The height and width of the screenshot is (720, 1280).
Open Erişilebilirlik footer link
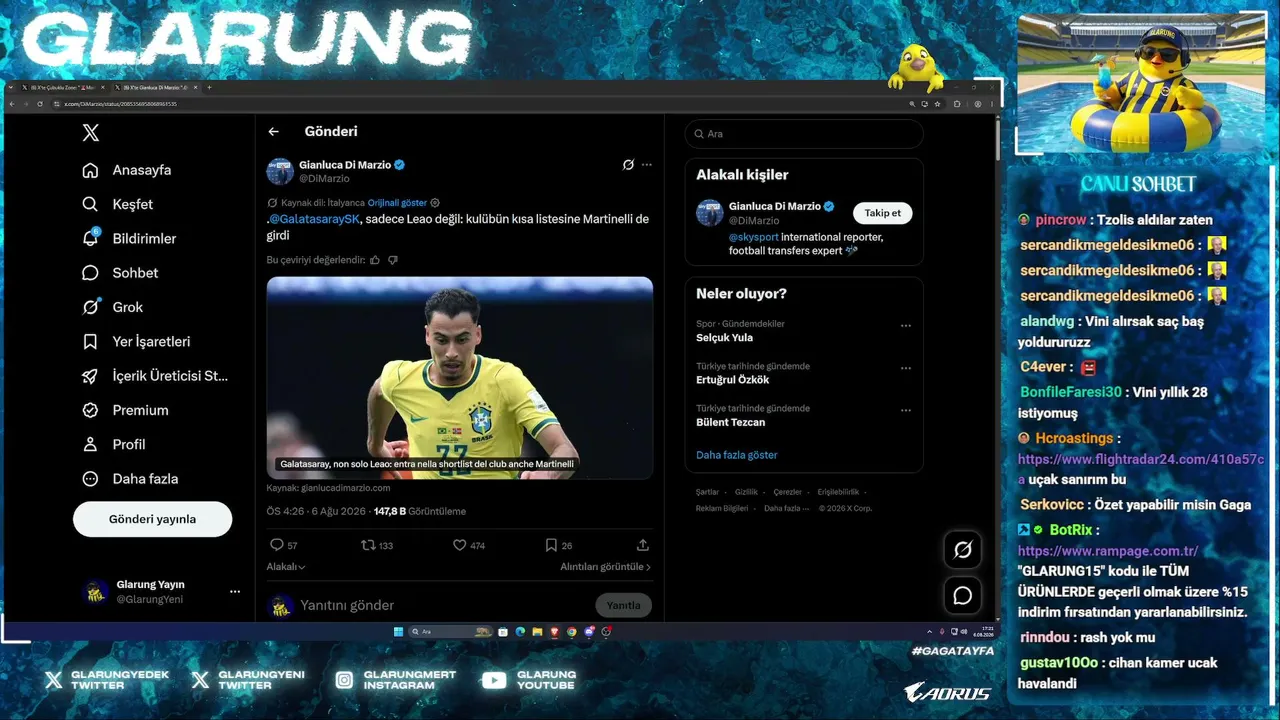838,492
